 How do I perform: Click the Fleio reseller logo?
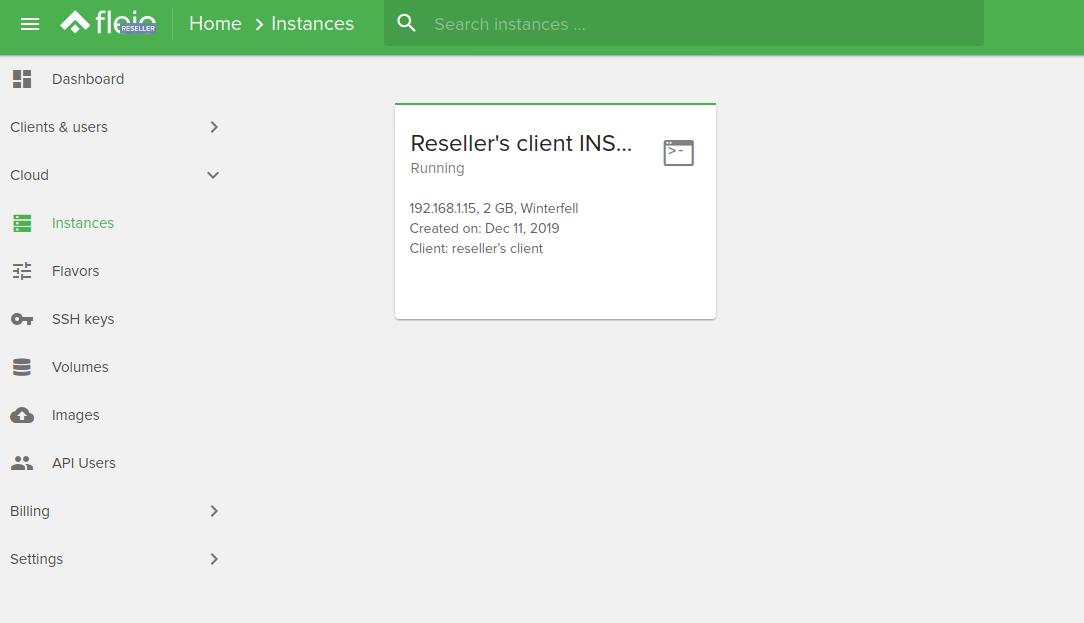point(108,24)
